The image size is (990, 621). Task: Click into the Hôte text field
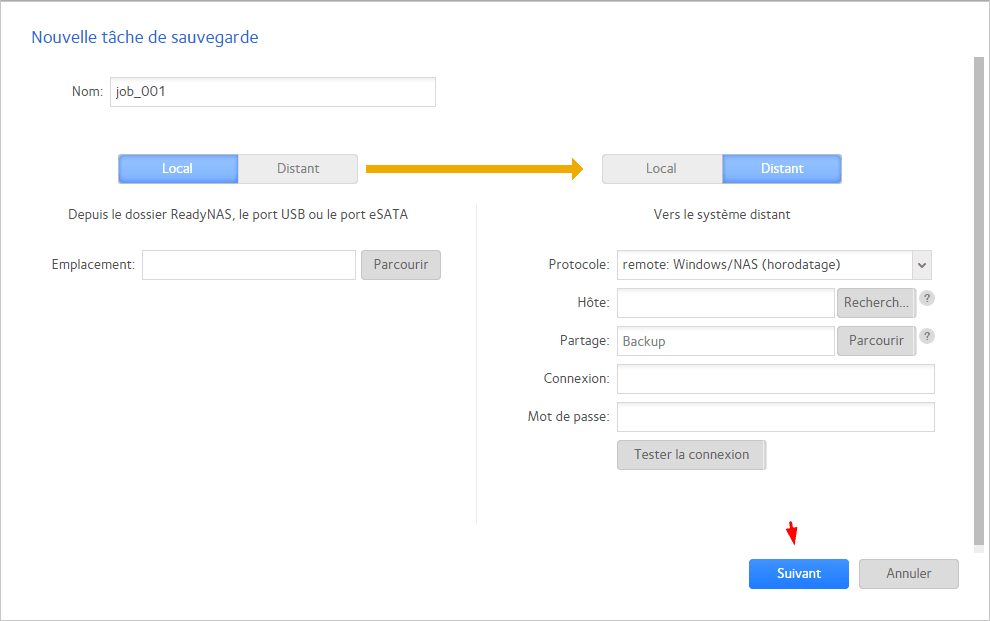pos(726,303)
